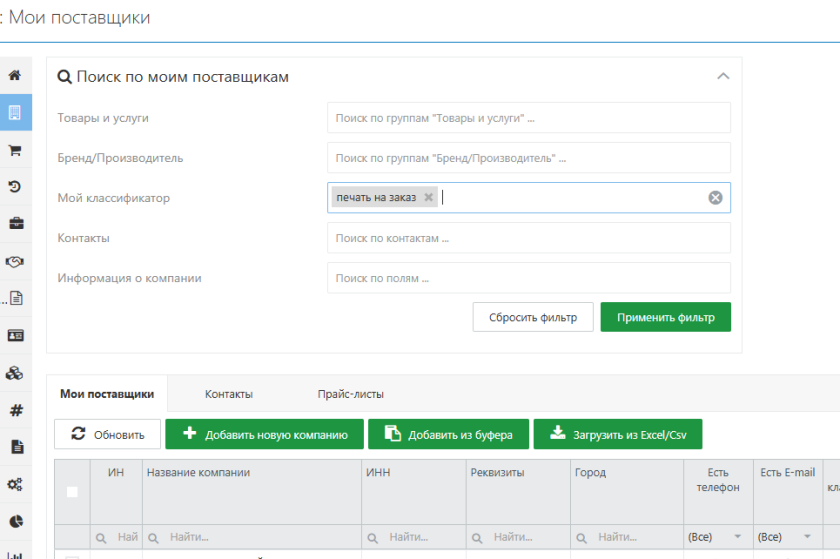840x559 pixels.
Task: Open the 'Есть E-mail' filter dropdown
Action: click(x=786, y=537)
